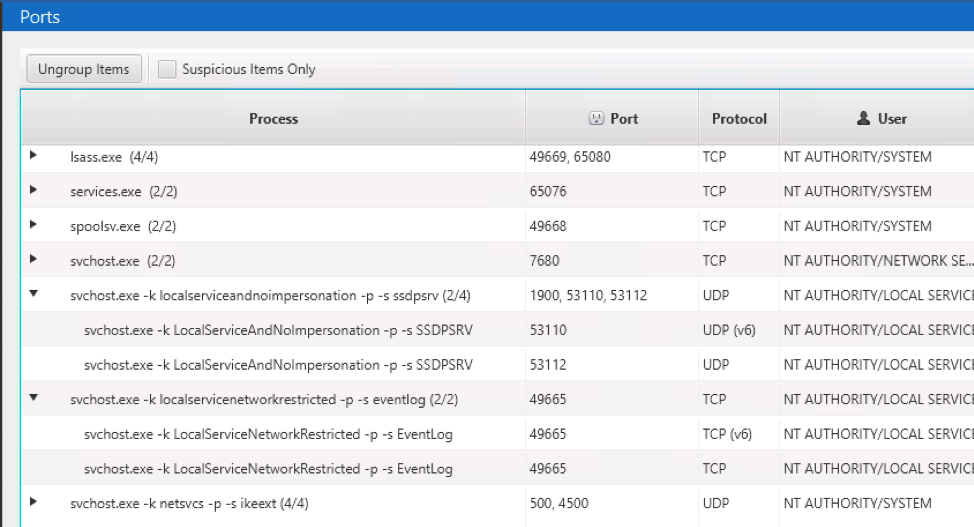
Task: Click the Ungroup Items button
Action: [x=84, y=69]
